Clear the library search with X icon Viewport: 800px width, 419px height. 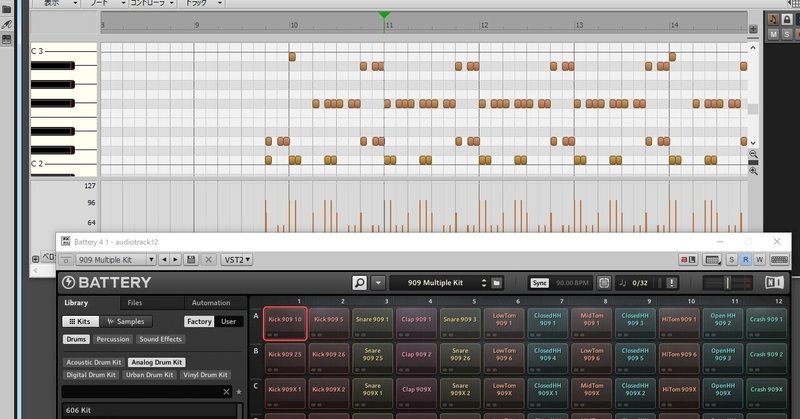(x=226, y=391)
